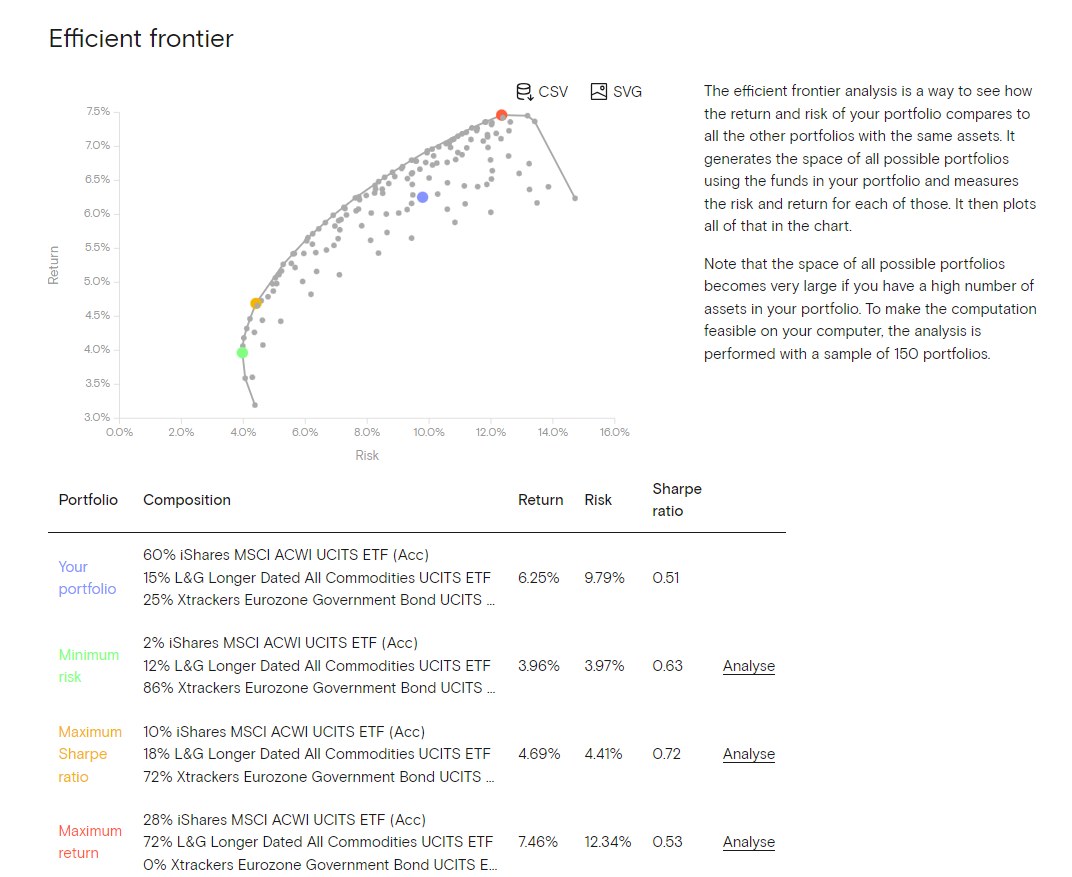
Task: Click the 'Efficient frontier' heading
Action: (141, 39)
